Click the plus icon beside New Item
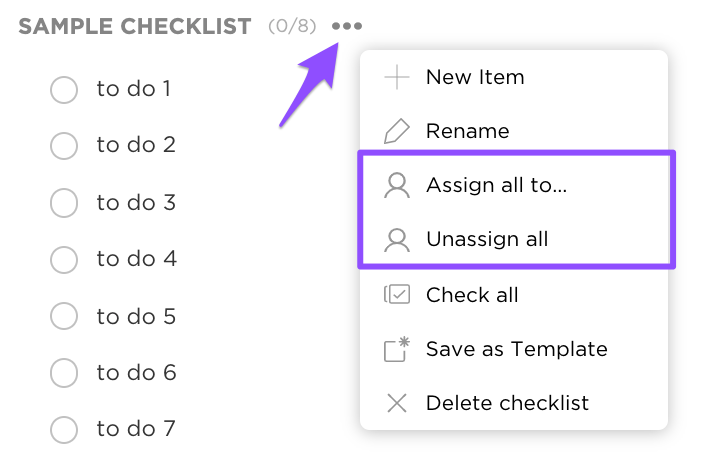 point(397,78)
